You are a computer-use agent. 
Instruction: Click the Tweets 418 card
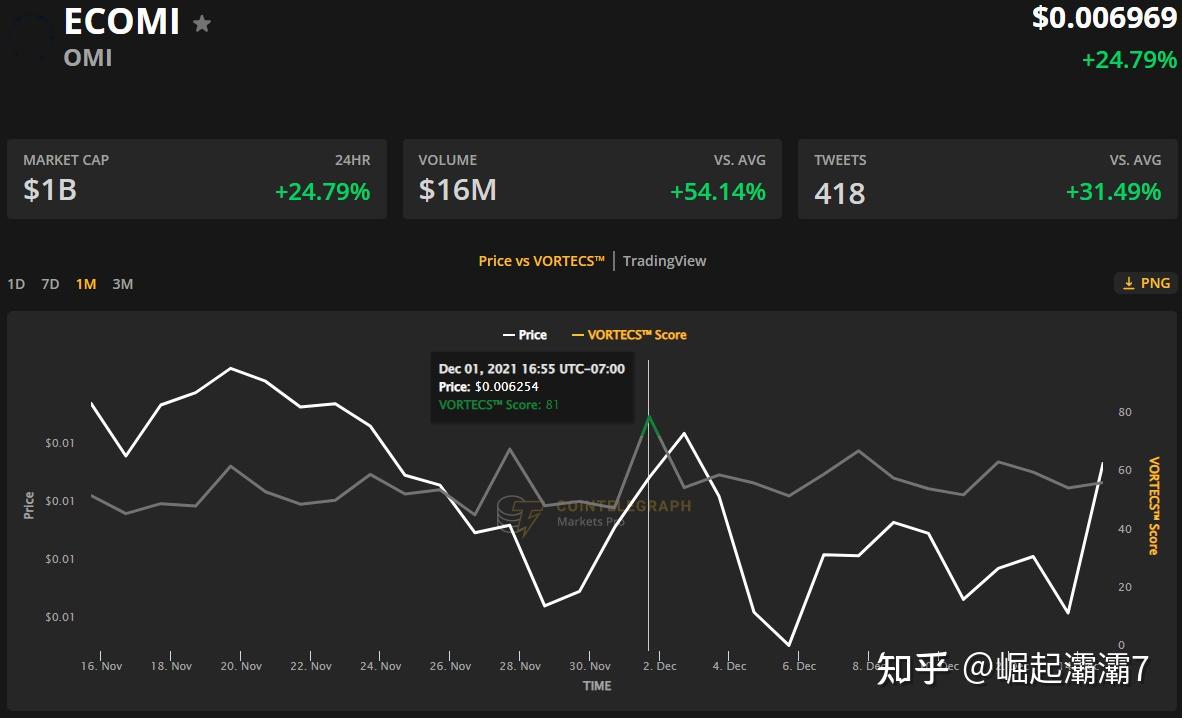pyautogui.click(x=988, y=179)
